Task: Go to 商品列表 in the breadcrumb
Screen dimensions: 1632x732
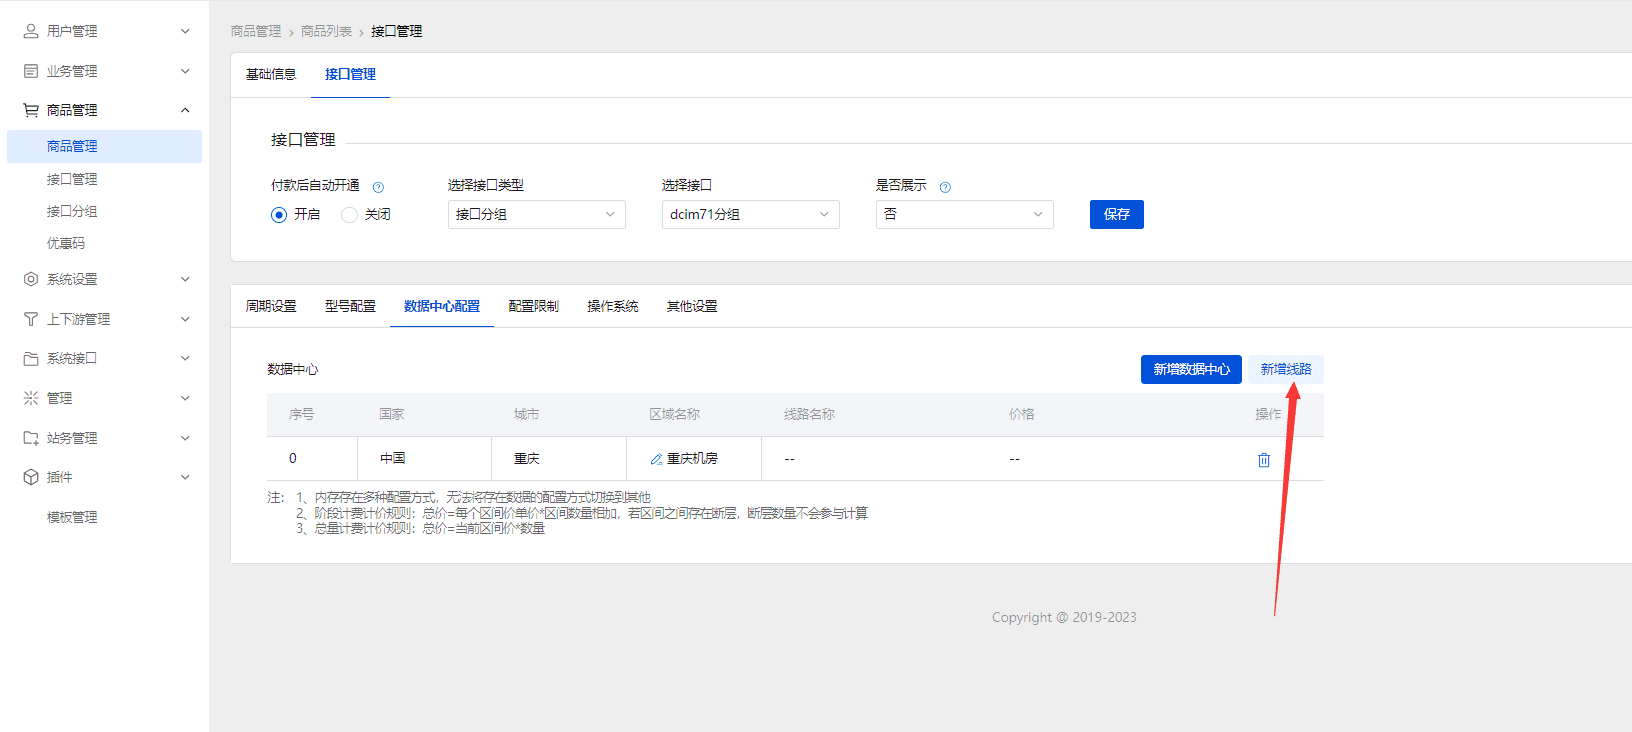Action: pos(326,31)
